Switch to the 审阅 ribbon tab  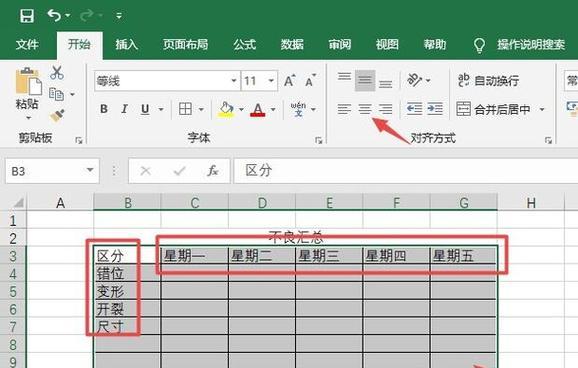(340, 45)
